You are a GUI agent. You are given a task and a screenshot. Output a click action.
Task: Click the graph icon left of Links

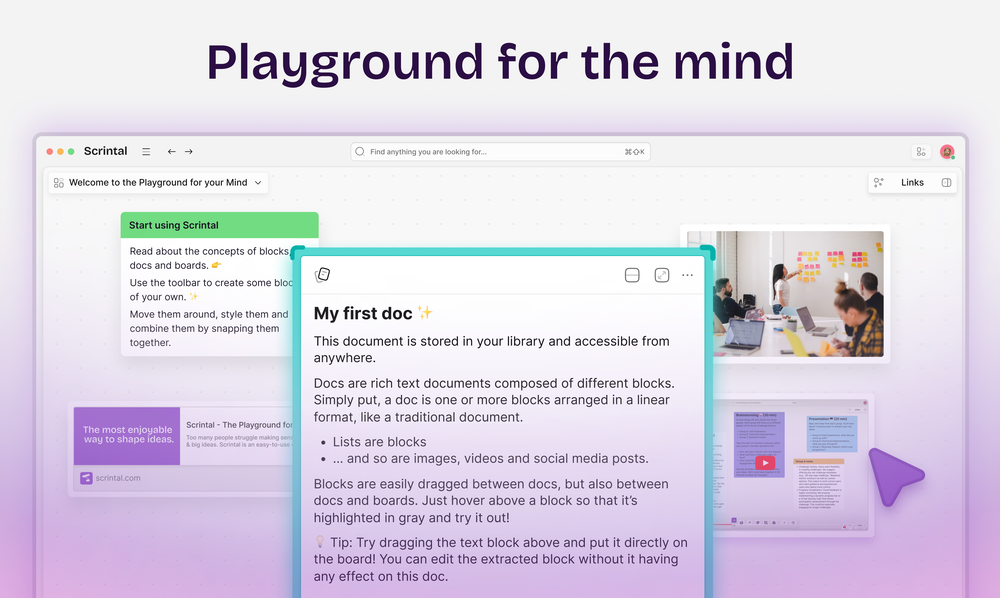878,183
